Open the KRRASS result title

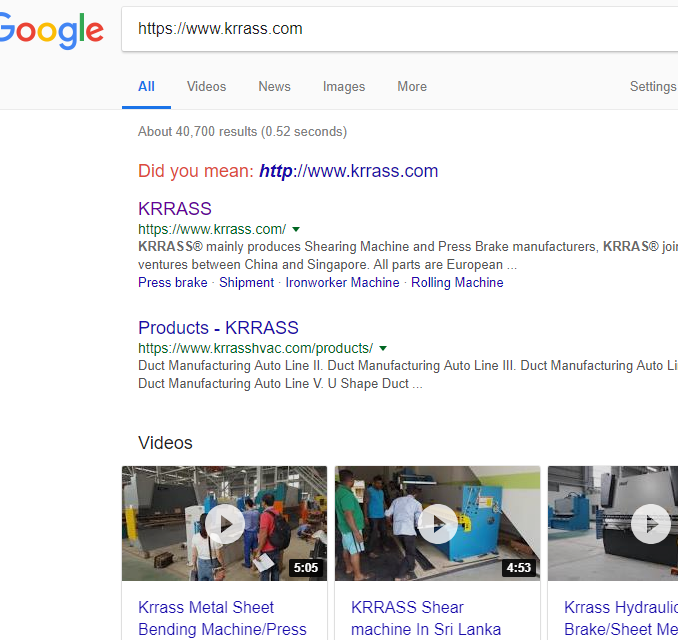click(x=175, y=208)
